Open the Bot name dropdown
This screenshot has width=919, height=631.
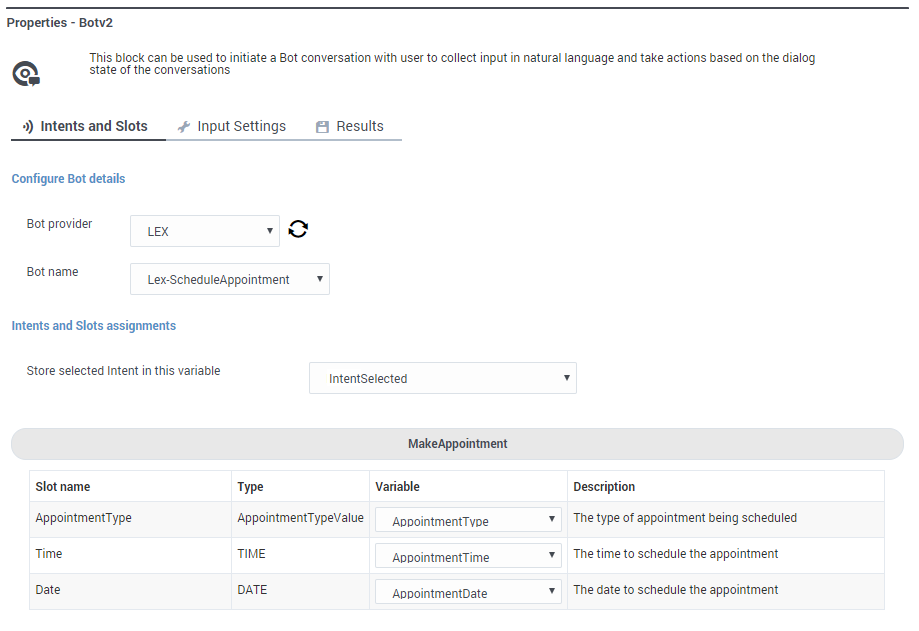coord(230,280)
